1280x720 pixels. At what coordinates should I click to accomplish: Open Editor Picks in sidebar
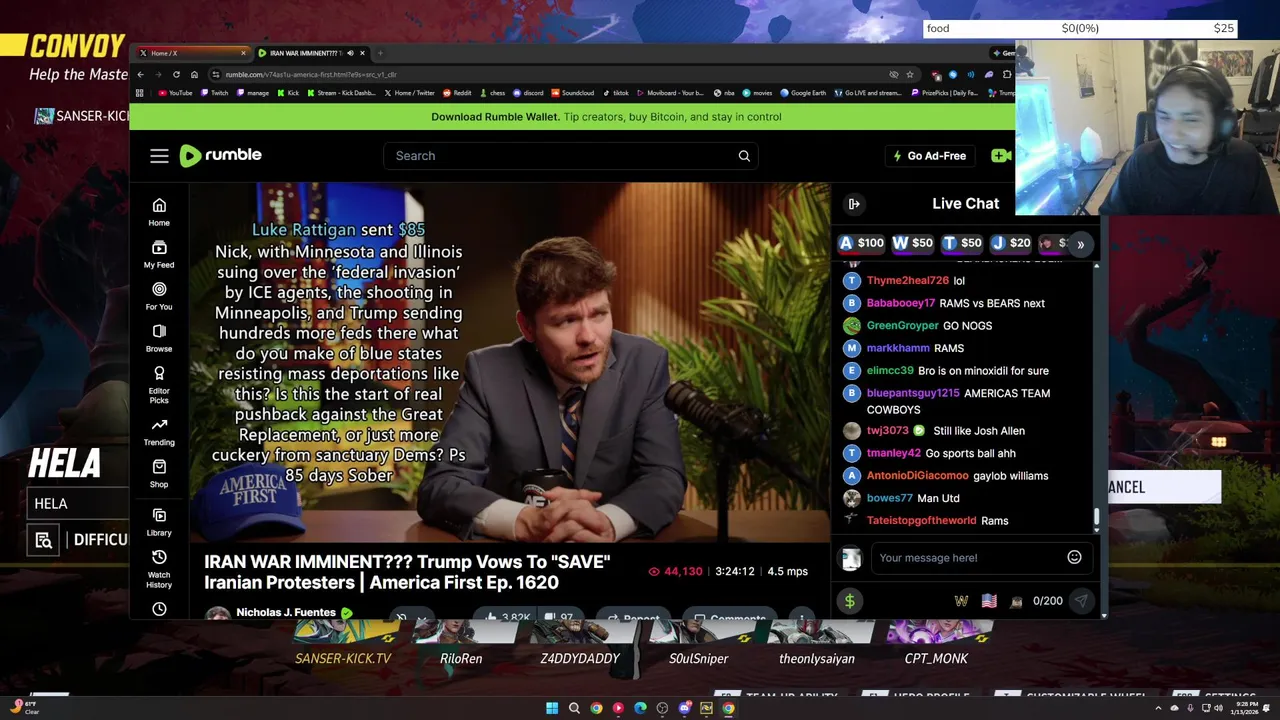pyautogui.click(x=159, y=385)
